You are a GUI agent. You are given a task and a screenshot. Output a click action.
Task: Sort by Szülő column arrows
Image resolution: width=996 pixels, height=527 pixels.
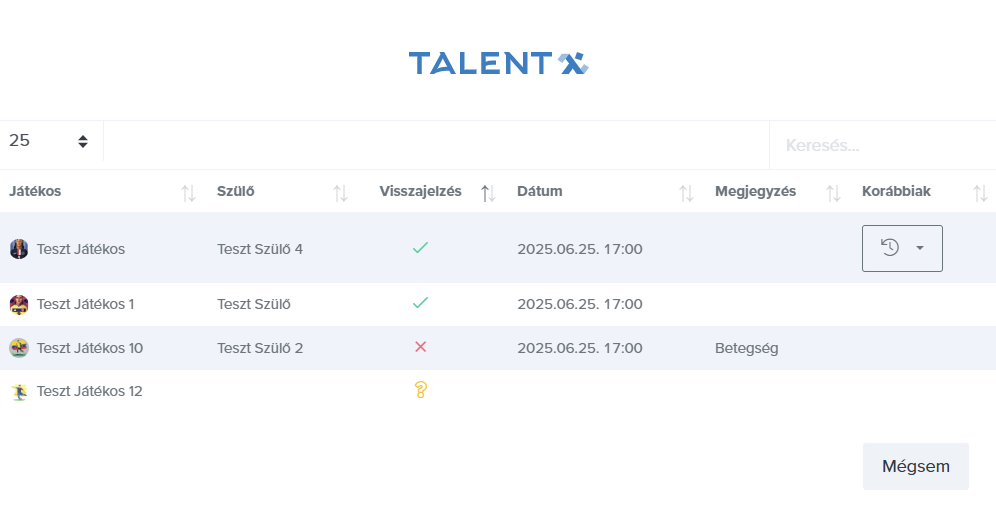(x=340, y=193)
